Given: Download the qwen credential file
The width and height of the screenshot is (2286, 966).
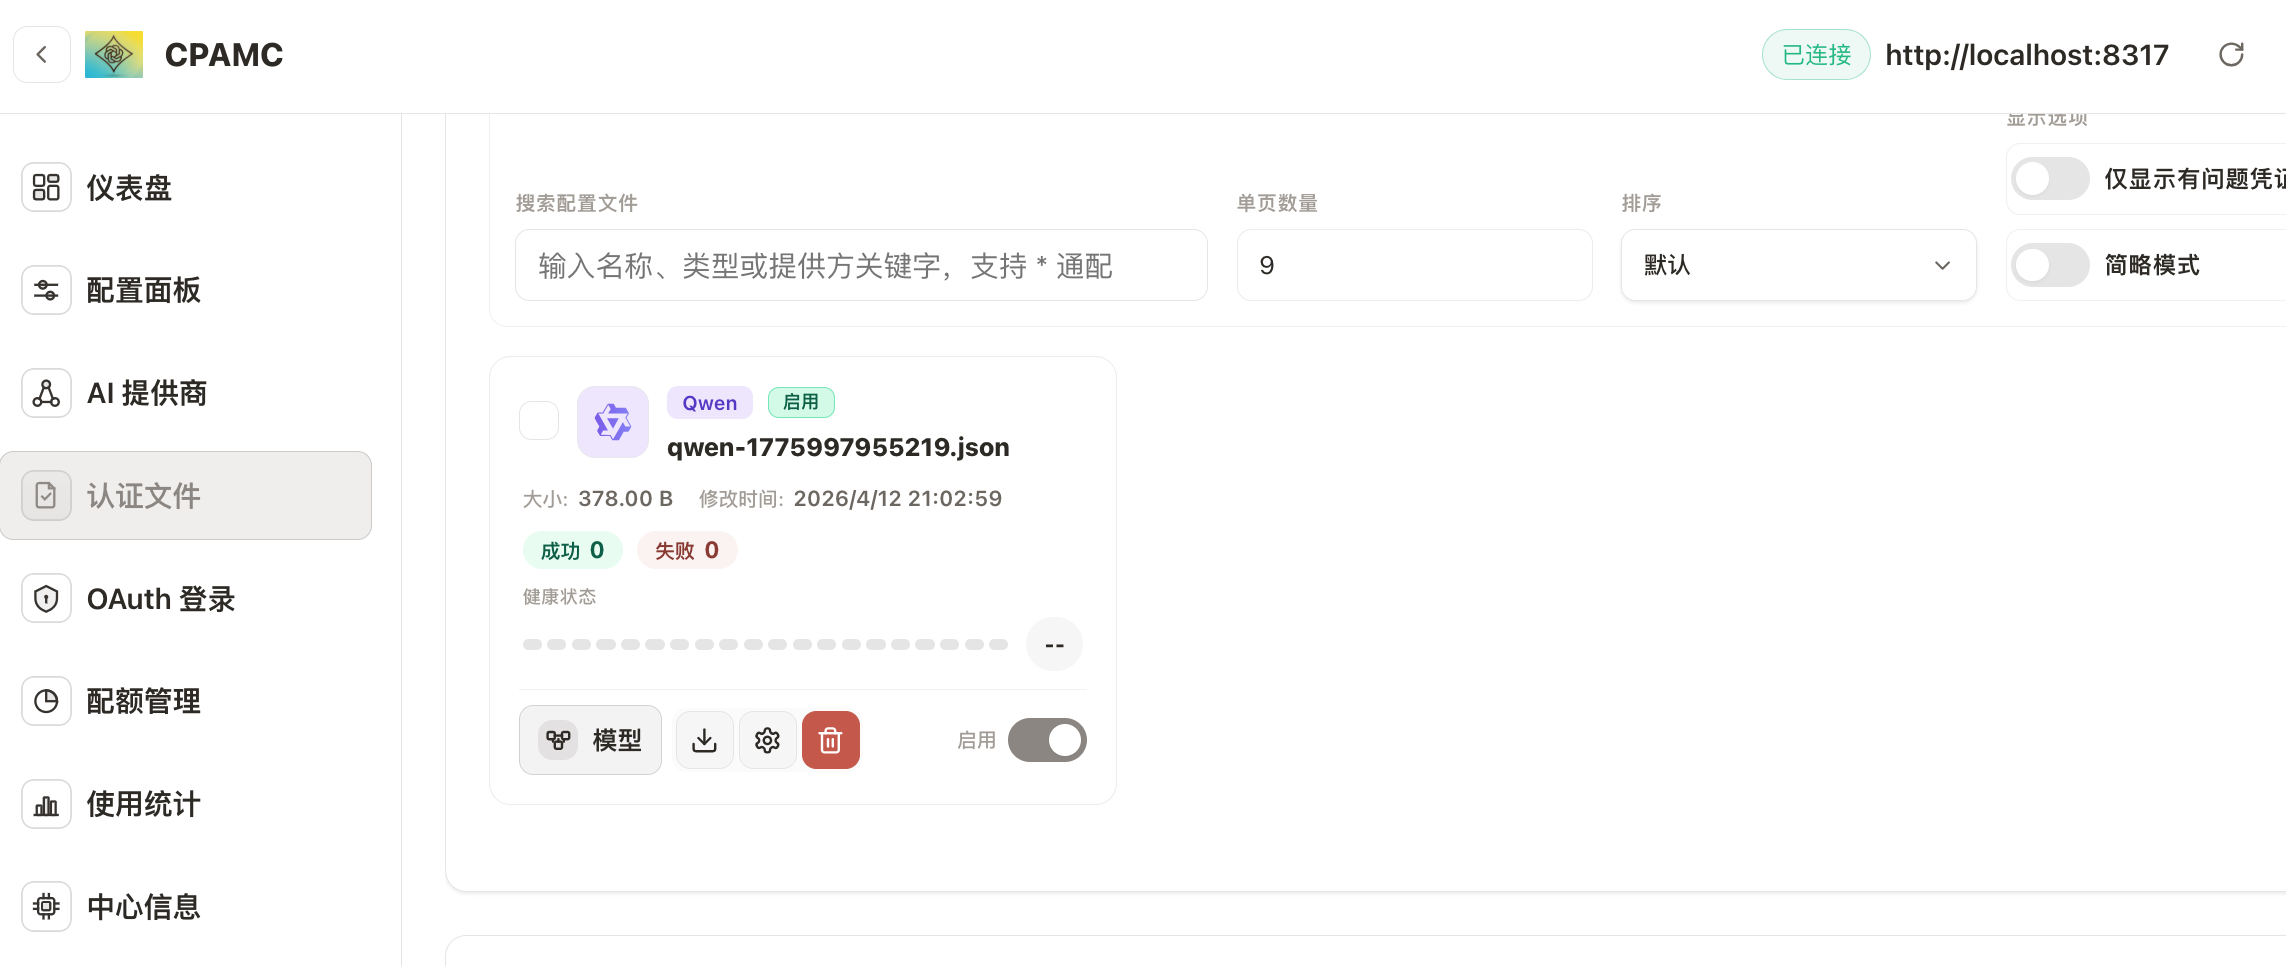Looking at the screenshot, I should (704, 740).
